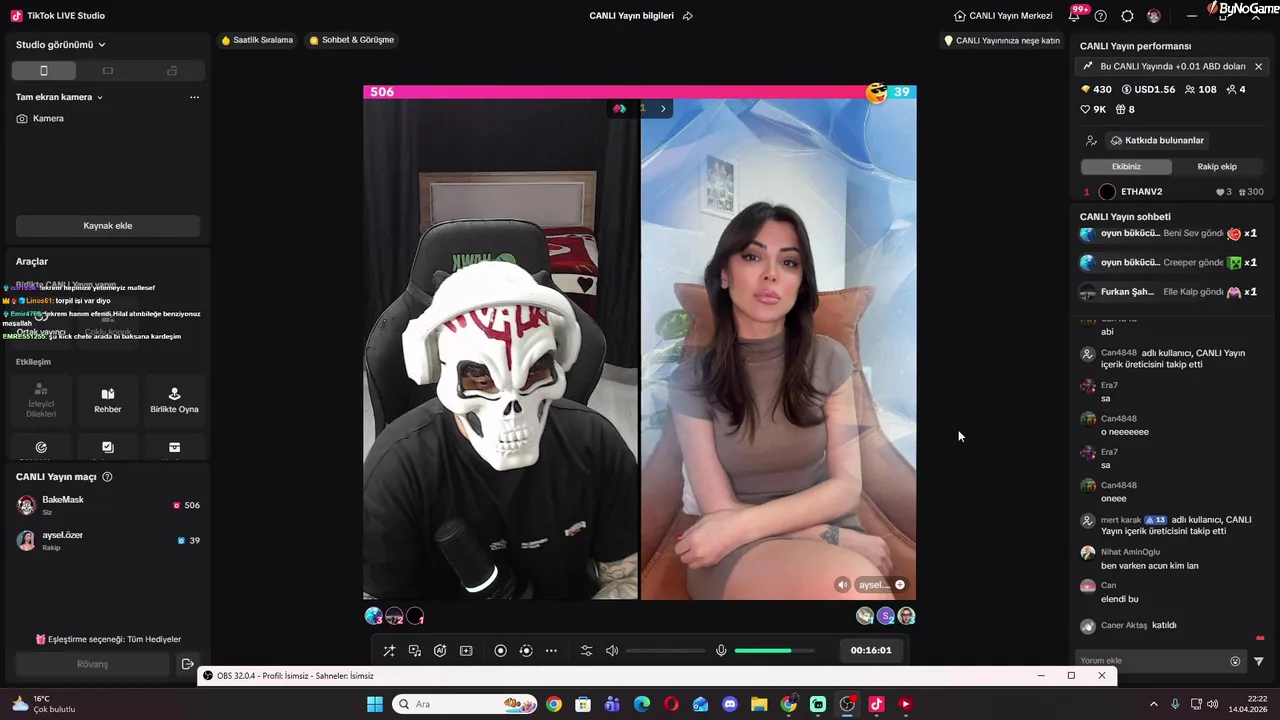Adjust the green microphone level slider
1280x720 pixels.
pos(774,650)
